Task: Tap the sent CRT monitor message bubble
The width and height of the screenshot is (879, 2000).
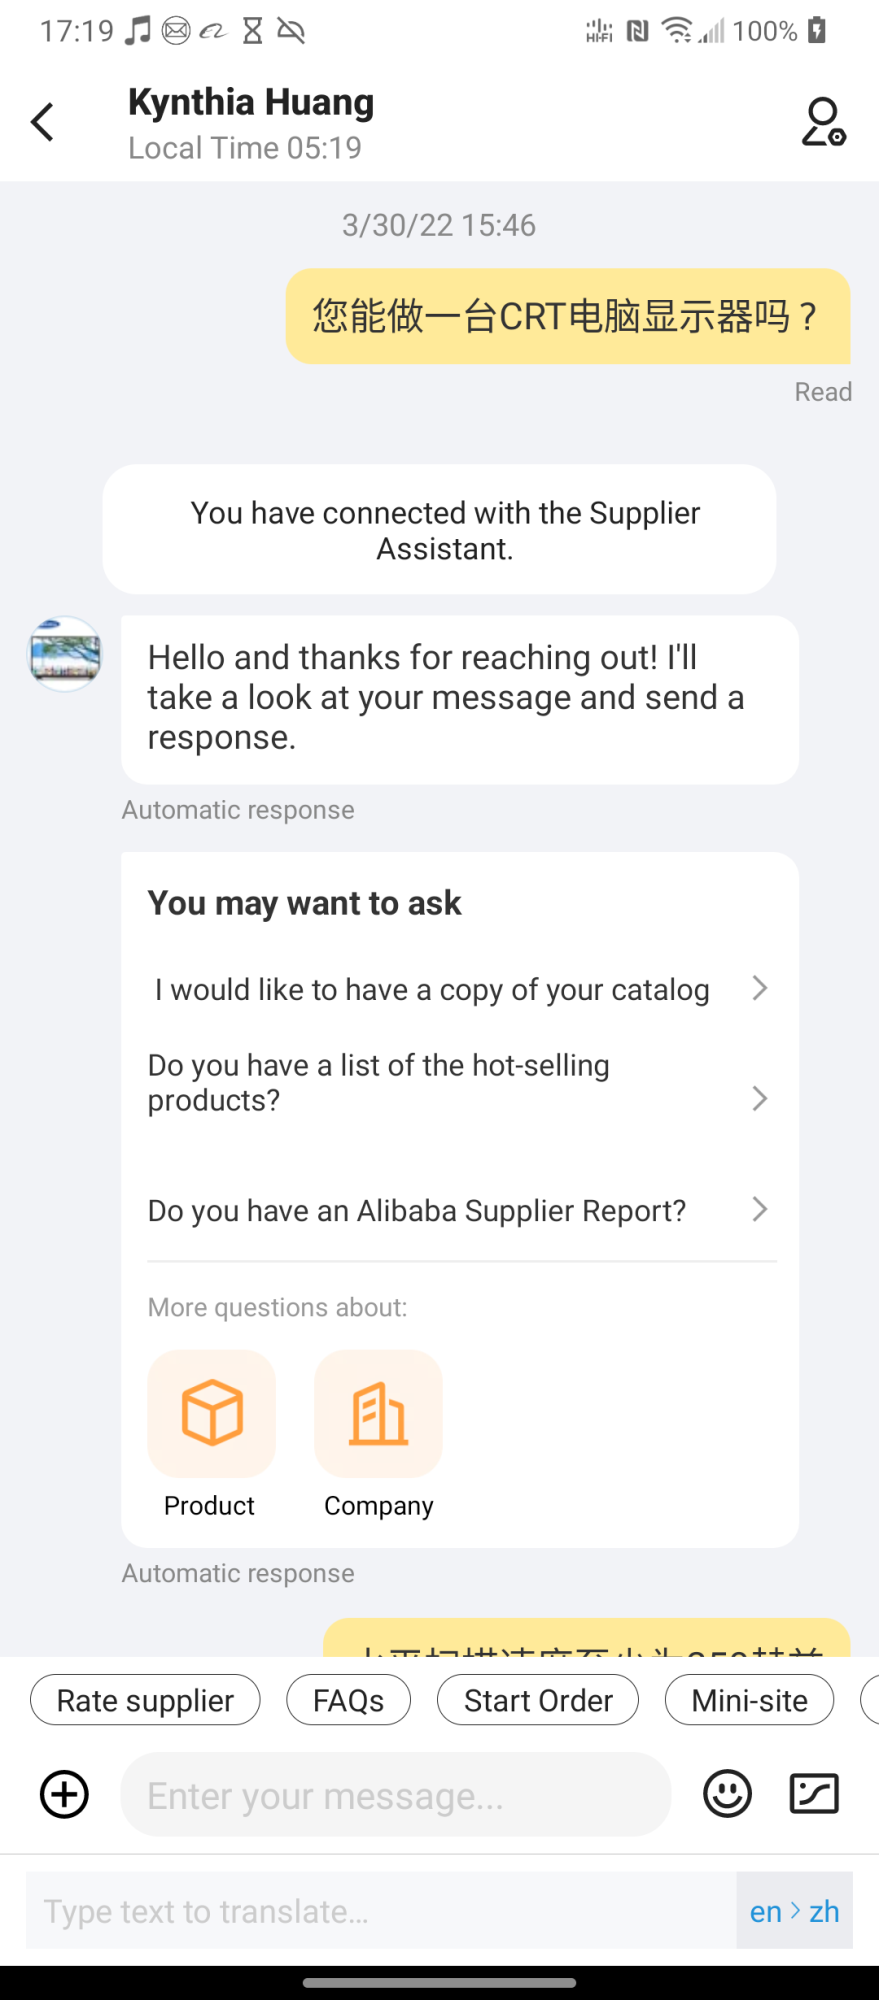Action: click(567, 316)
